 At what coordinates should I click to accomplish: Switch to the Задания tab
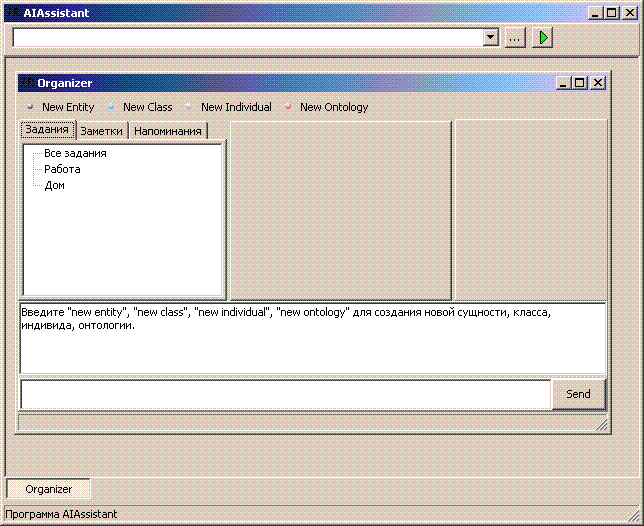[x=47, y=130]
